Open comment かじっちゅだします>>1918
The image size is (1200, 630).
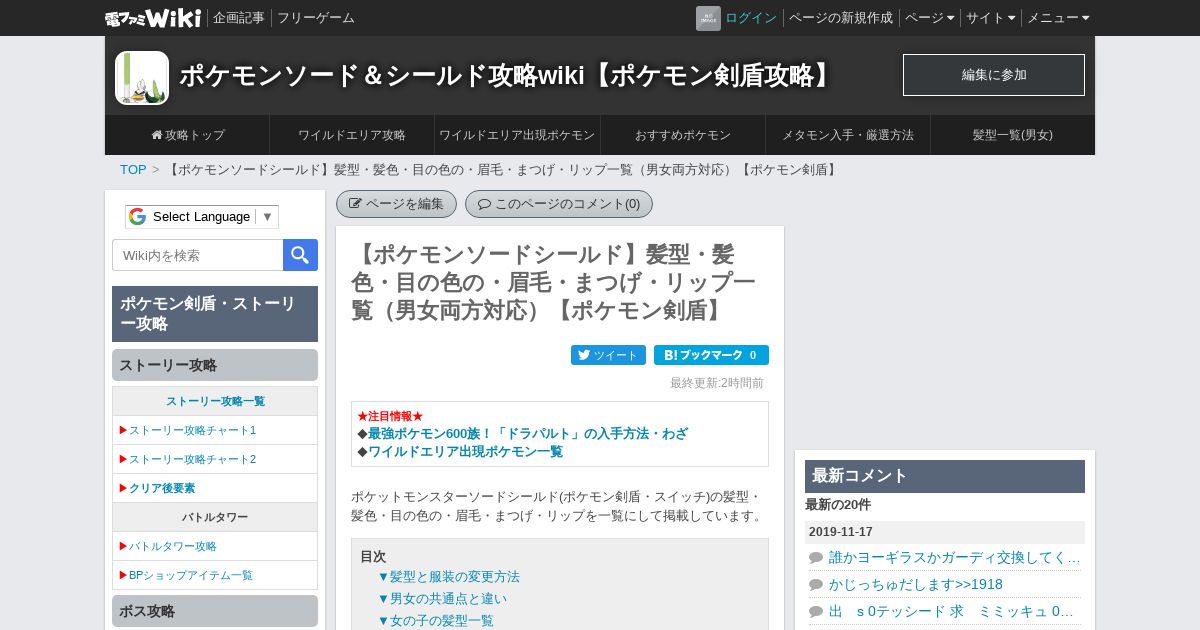[x=916, y=584]
